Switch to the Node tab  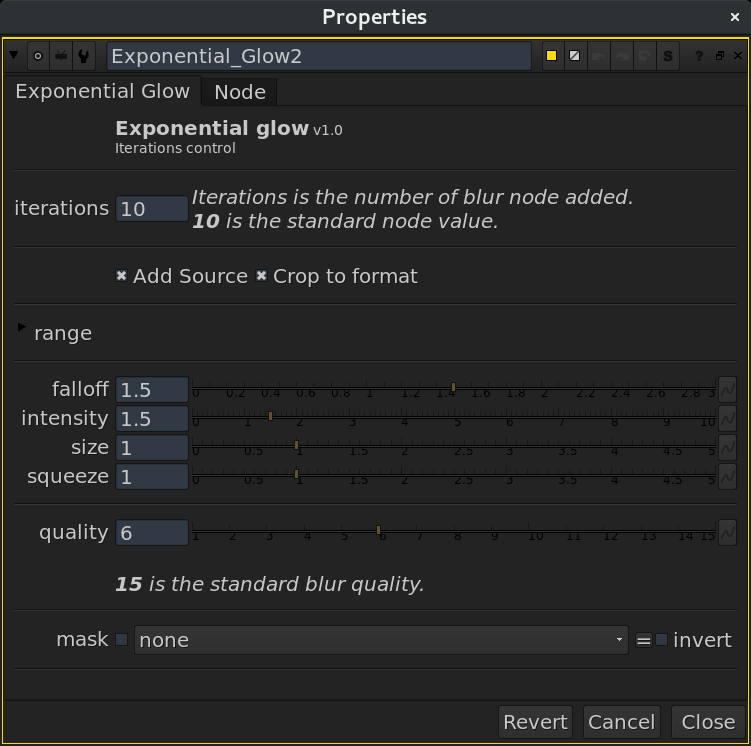240,93
